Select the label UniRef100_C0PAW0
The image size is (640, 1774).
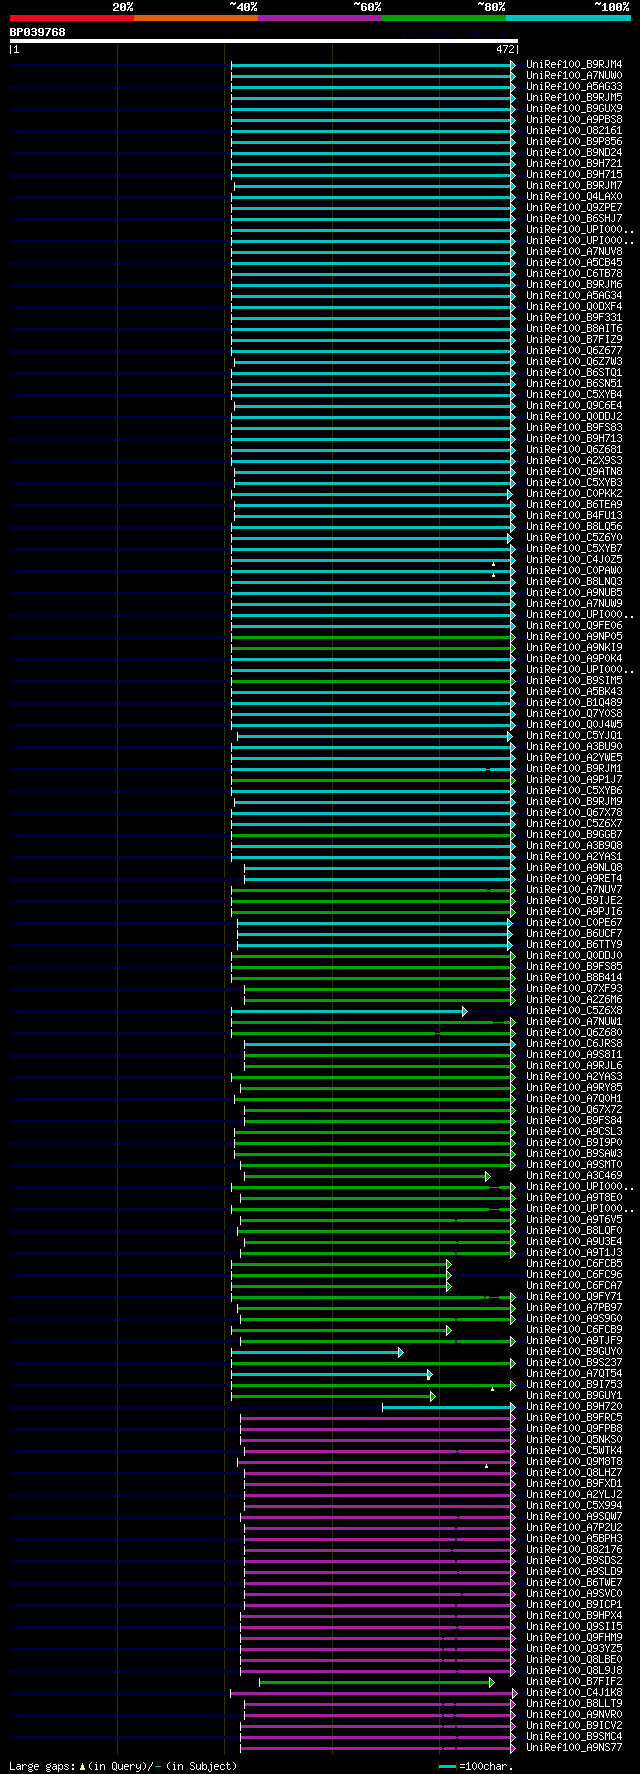(574, 570)
